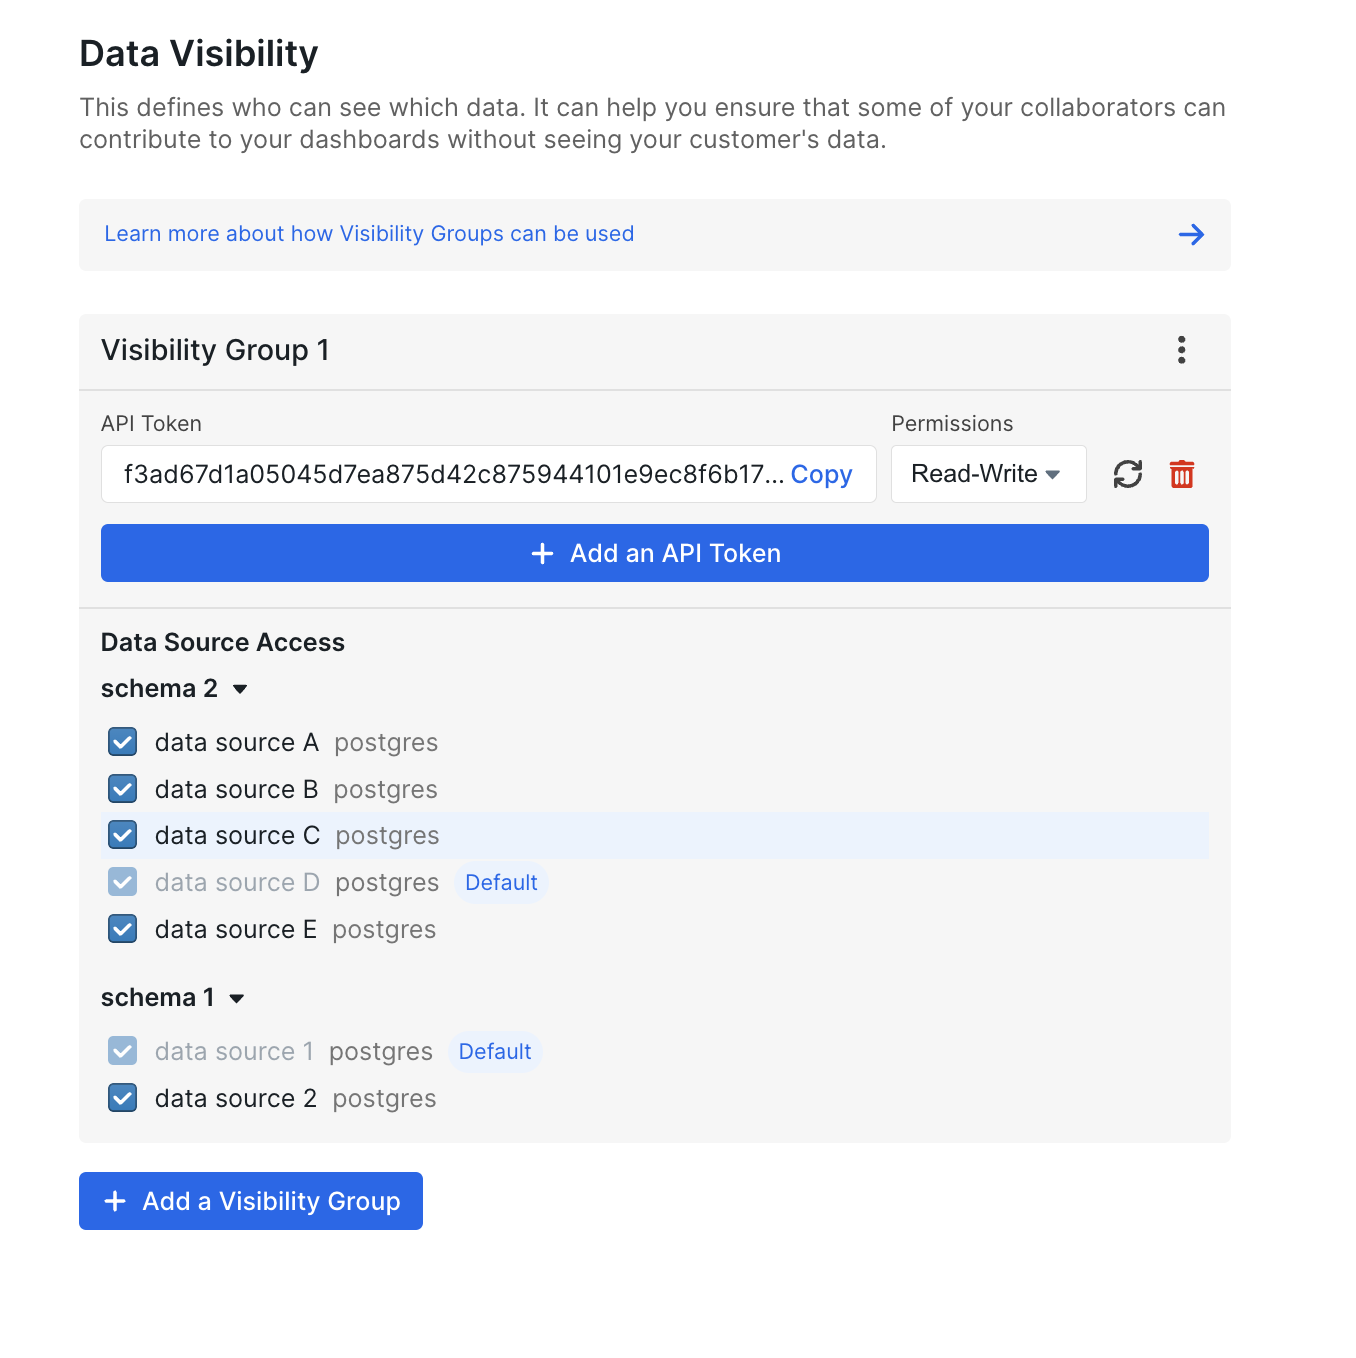Click the red trash can to remove the token row
The height and width of the screenshot is (1358, 1356).
coord(1181,474)
